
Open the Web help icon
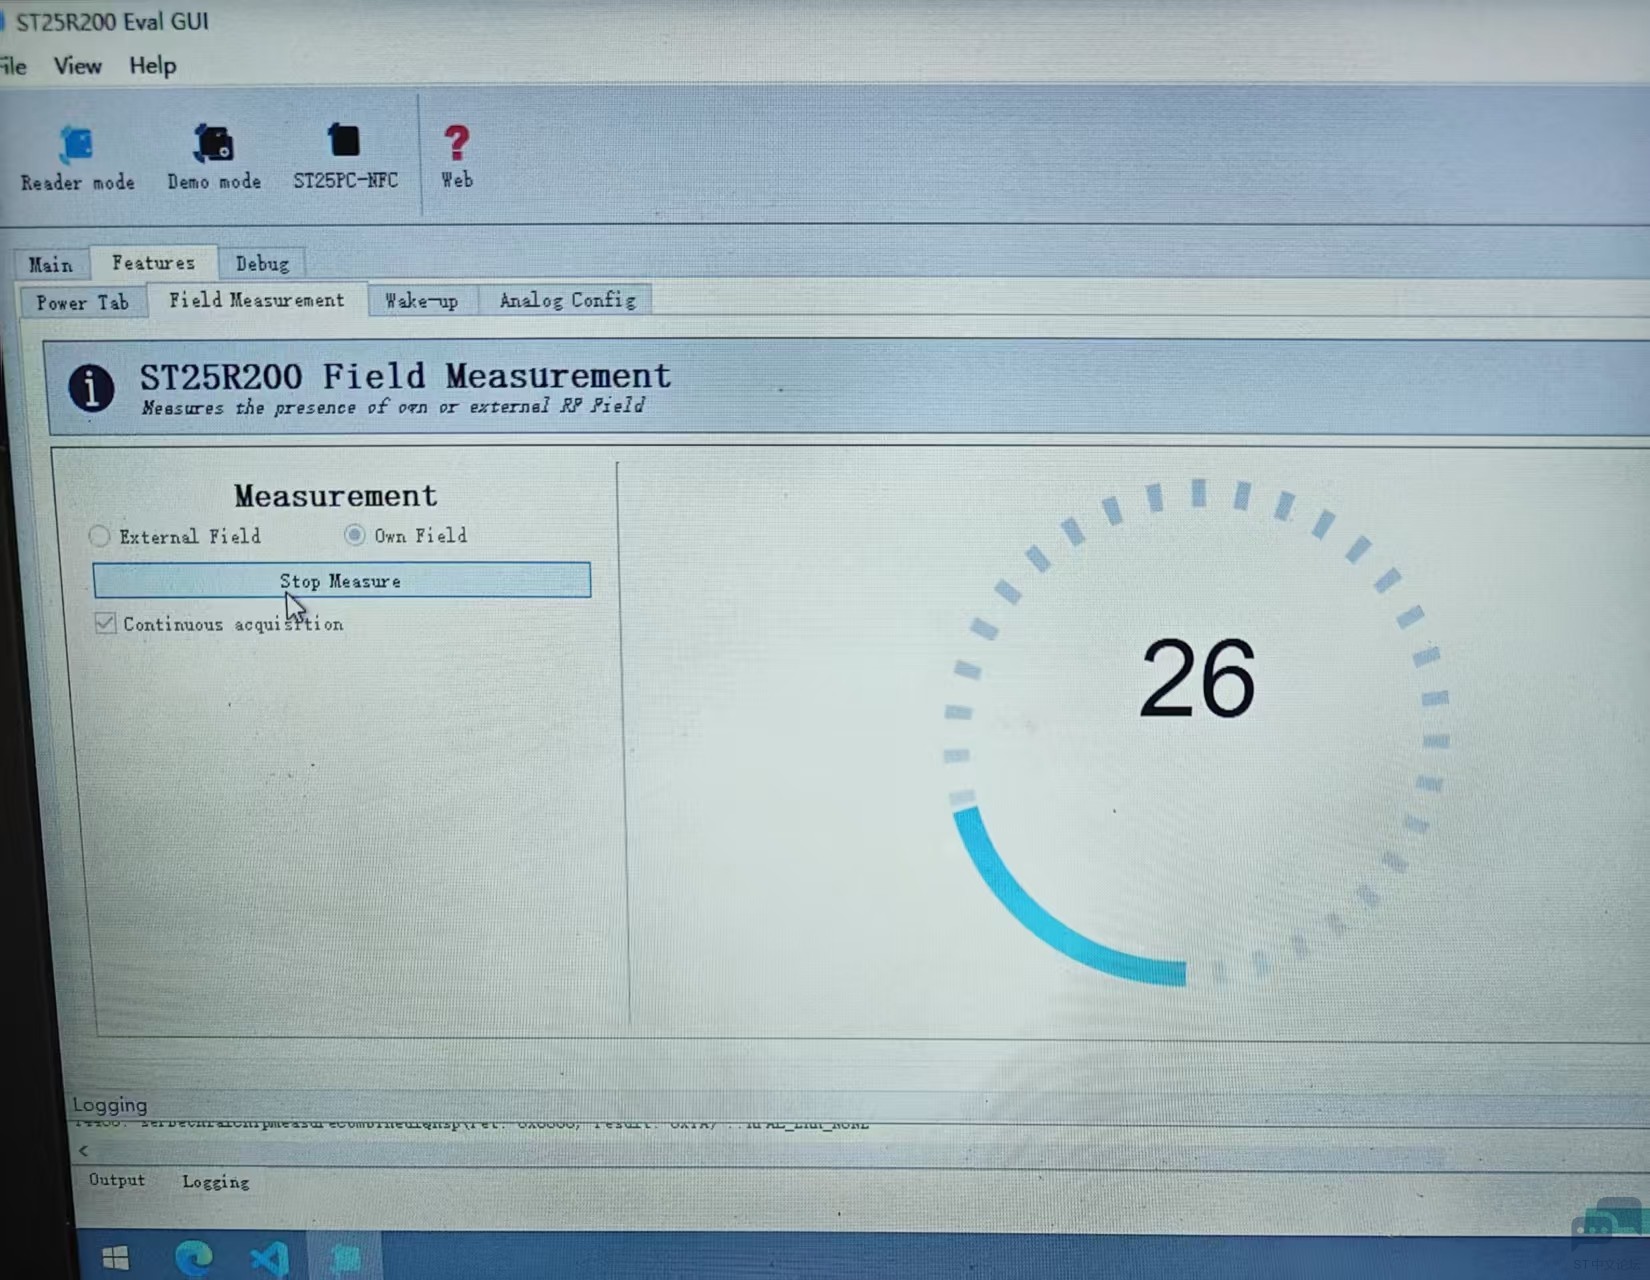click(457, 157)
